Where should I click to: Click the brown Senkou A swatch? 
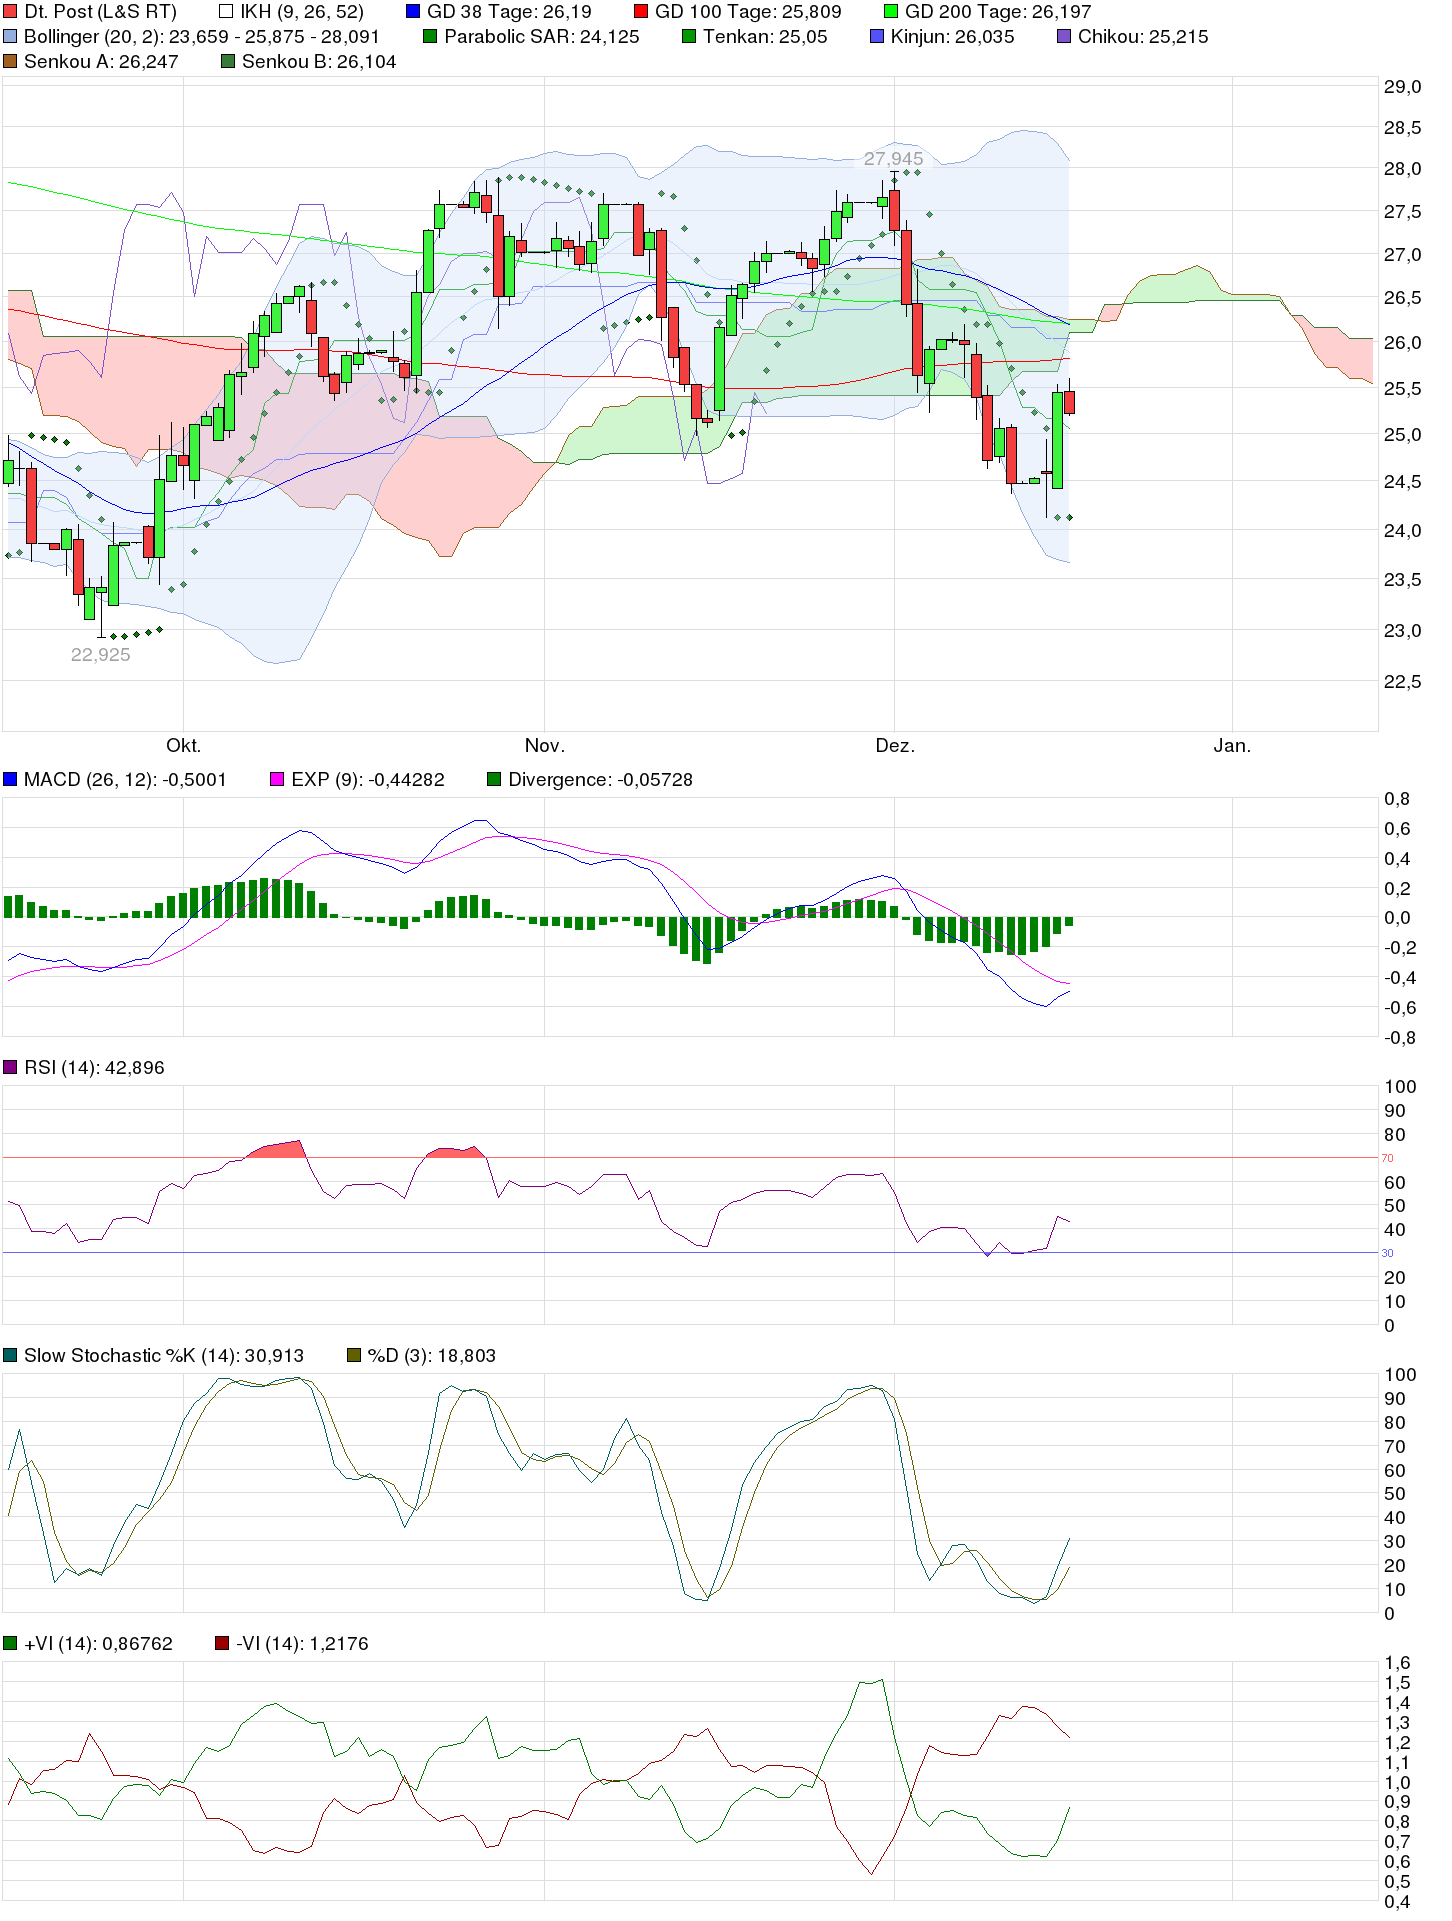(10, 62)
